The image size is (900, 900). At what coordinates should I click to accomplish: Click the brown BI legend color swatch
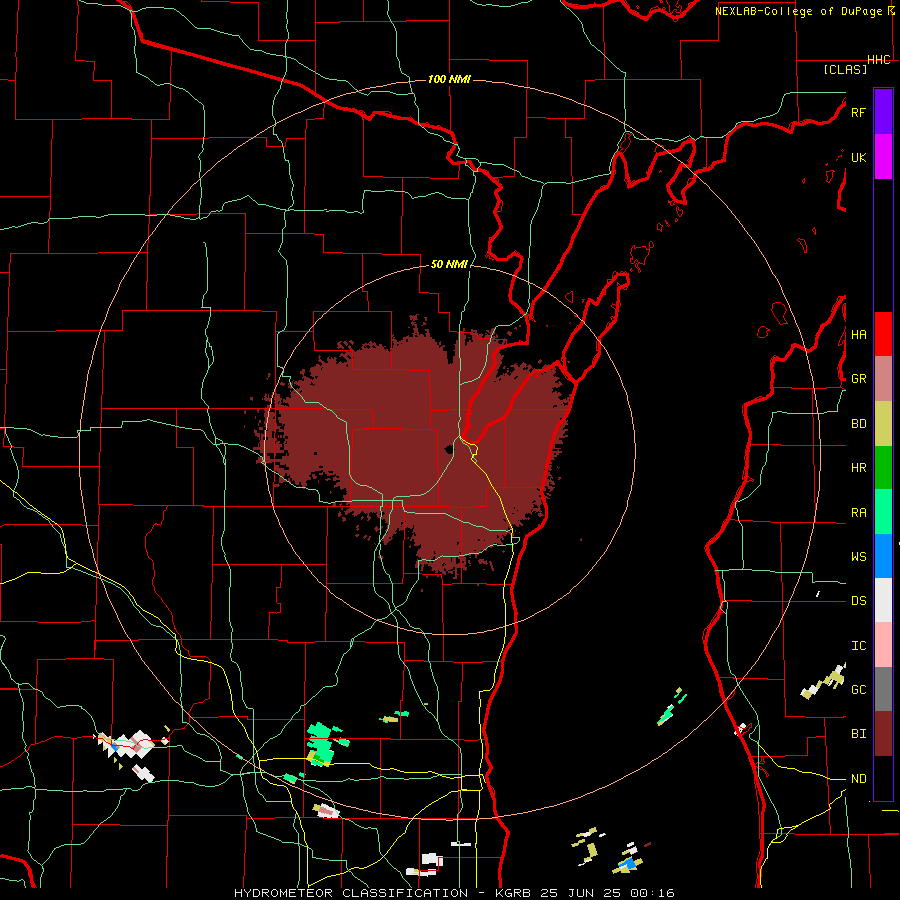pyautogui.click(x=883, y=734)
